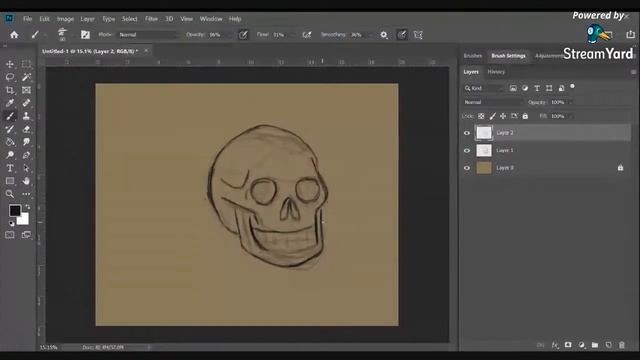Select the Hand tool
The image size is (640, 360).
point(26,181)
